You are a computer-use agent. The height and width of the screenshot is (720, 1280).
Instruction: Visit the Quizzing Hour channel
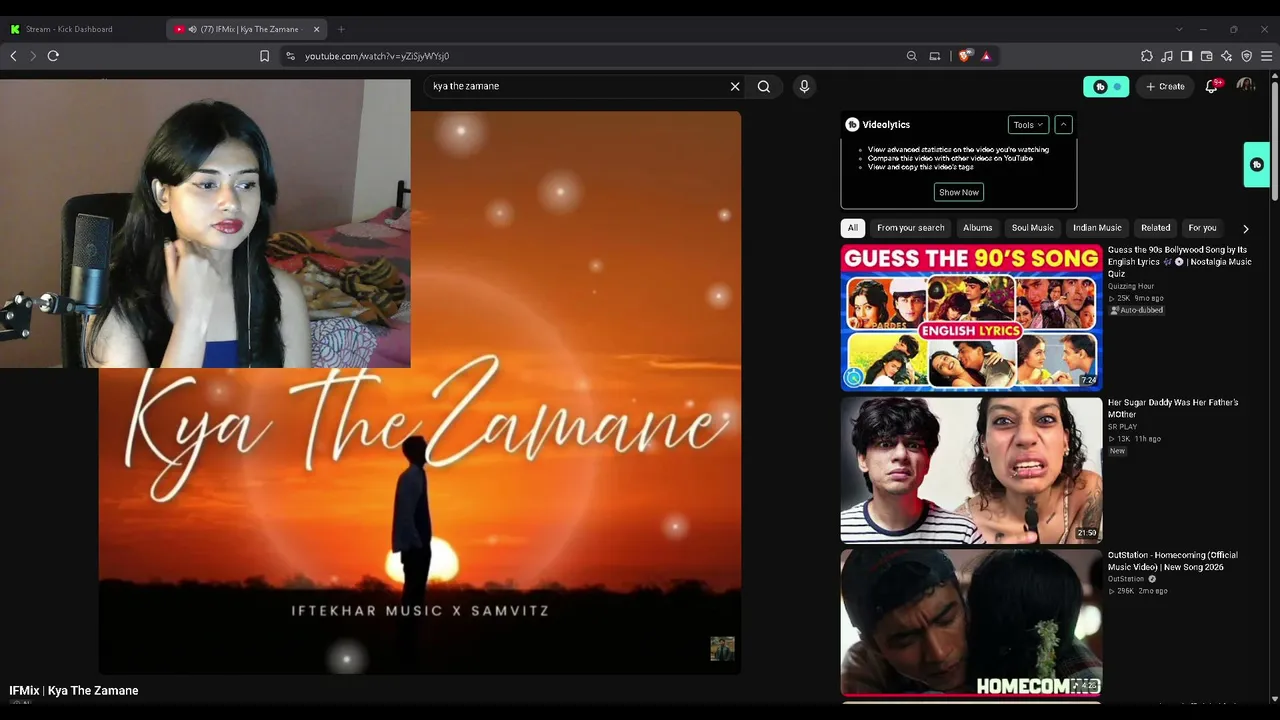coord(1131,286)
